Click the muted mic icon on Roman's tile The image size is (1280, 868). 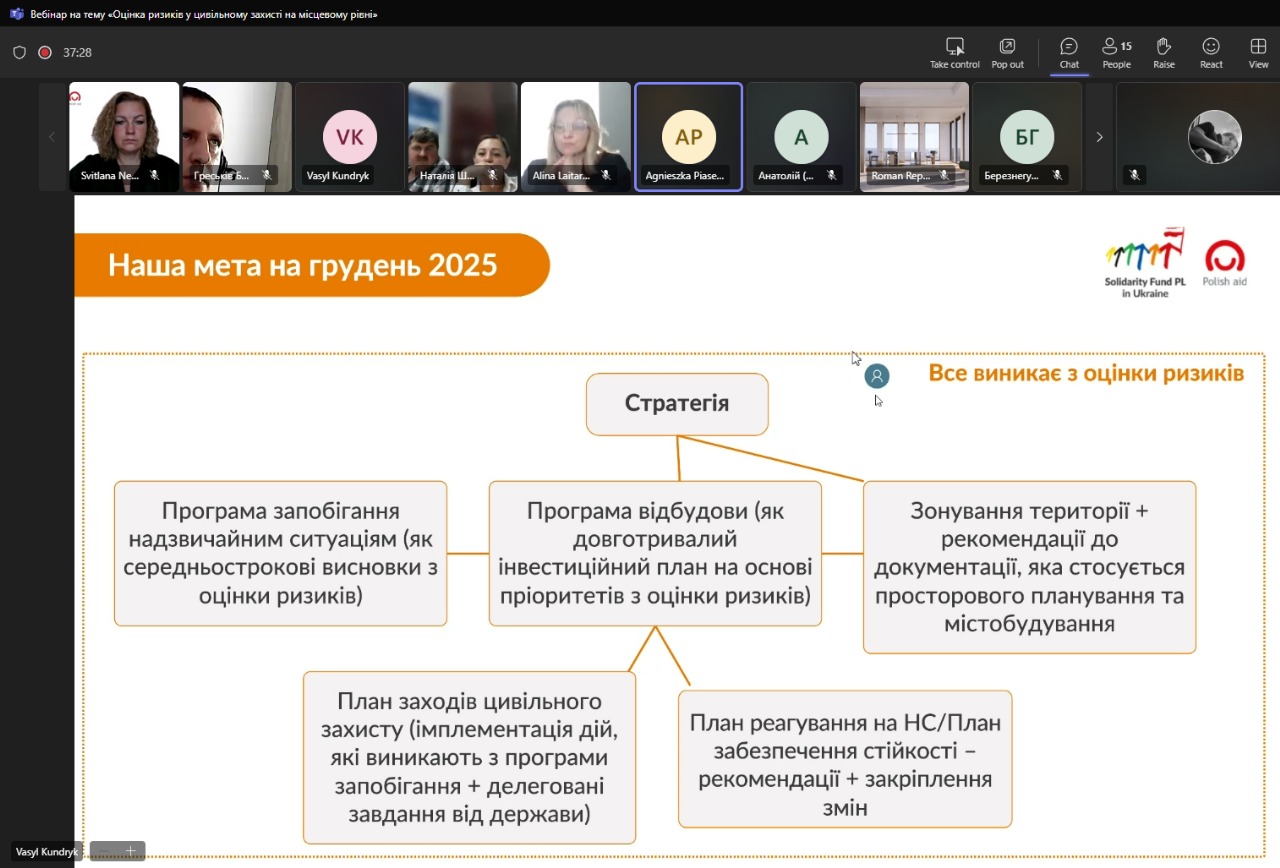944,175
